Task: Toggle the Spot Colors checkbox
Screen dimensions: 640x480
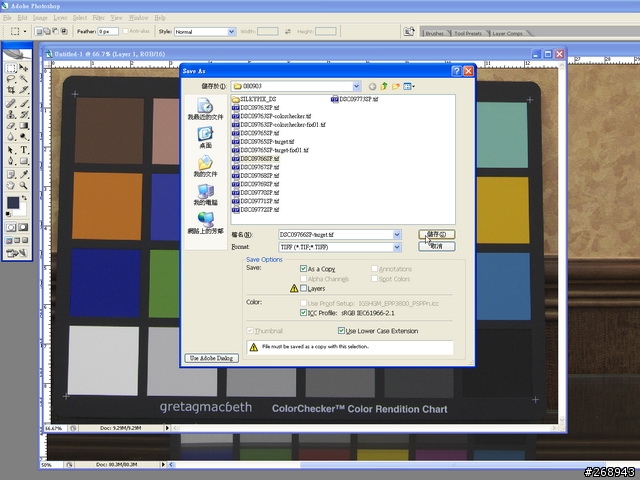Action: coord(374,279)
